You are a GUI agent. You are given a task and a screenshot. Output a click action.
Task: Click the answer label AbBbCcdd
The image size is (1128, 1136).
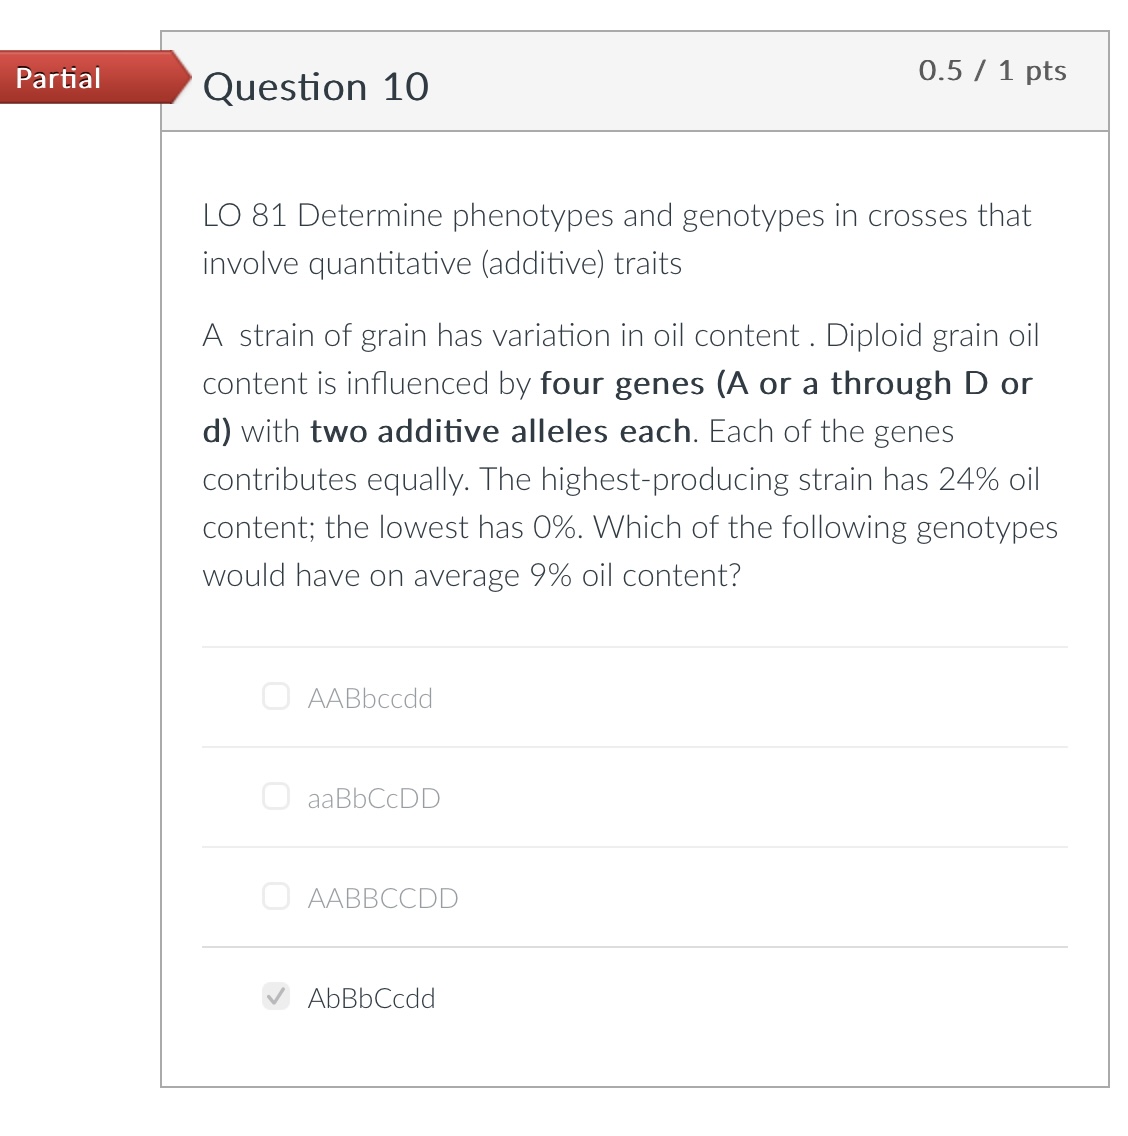372,997
